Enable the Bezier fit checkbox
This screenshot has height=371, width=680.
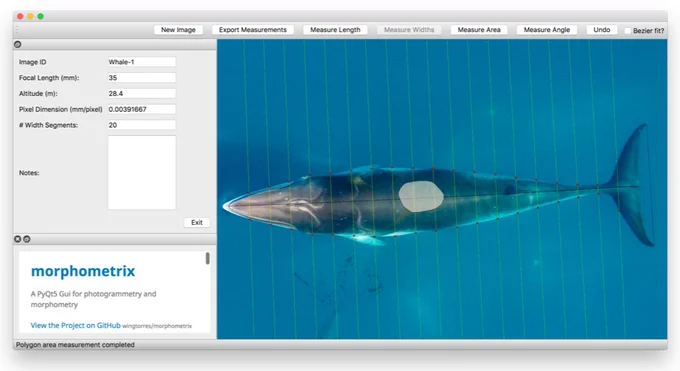[628, 31]
